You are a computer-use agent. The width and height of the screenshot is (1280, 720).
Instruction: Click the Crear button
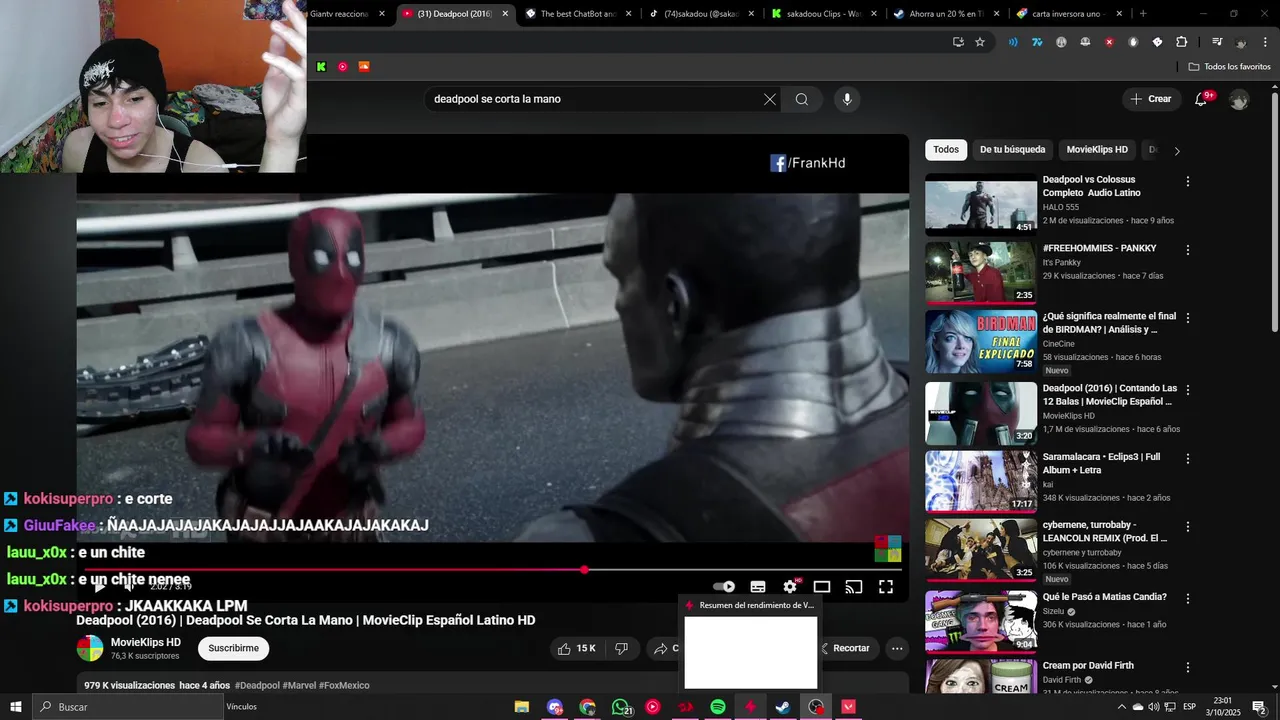(1150, 99)
